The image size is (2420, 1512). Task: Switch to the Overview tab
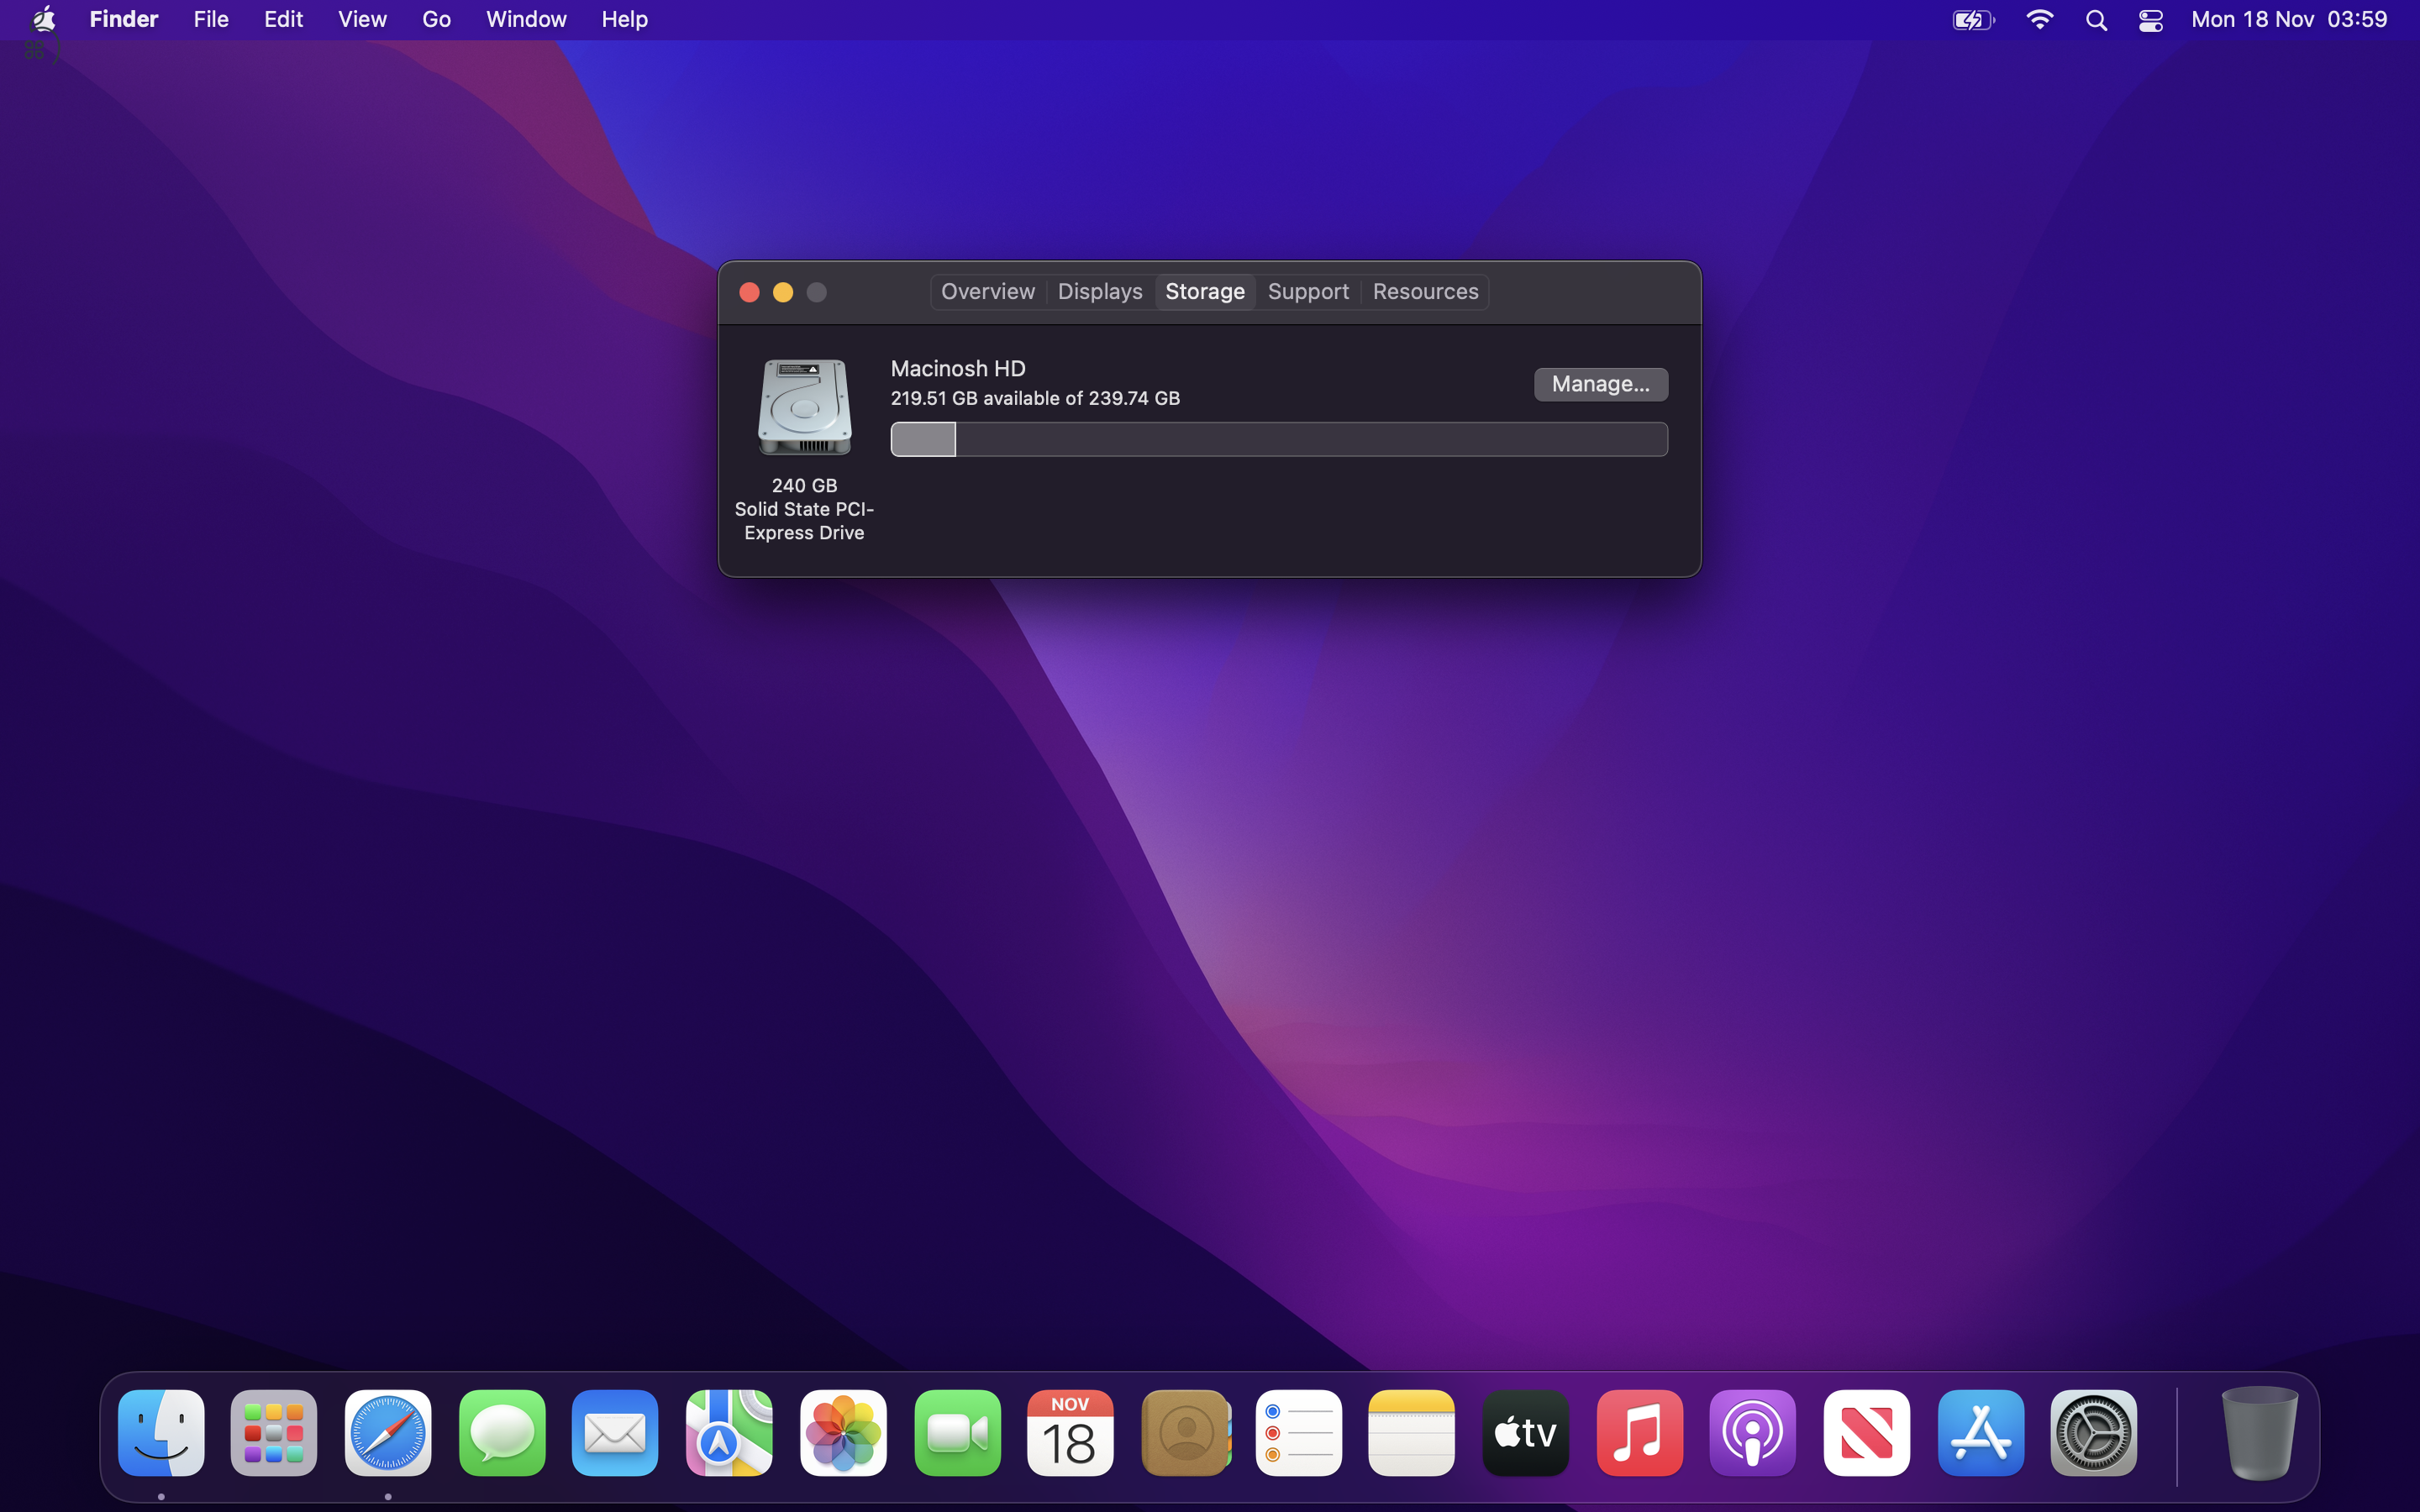(x=987, y=291)
